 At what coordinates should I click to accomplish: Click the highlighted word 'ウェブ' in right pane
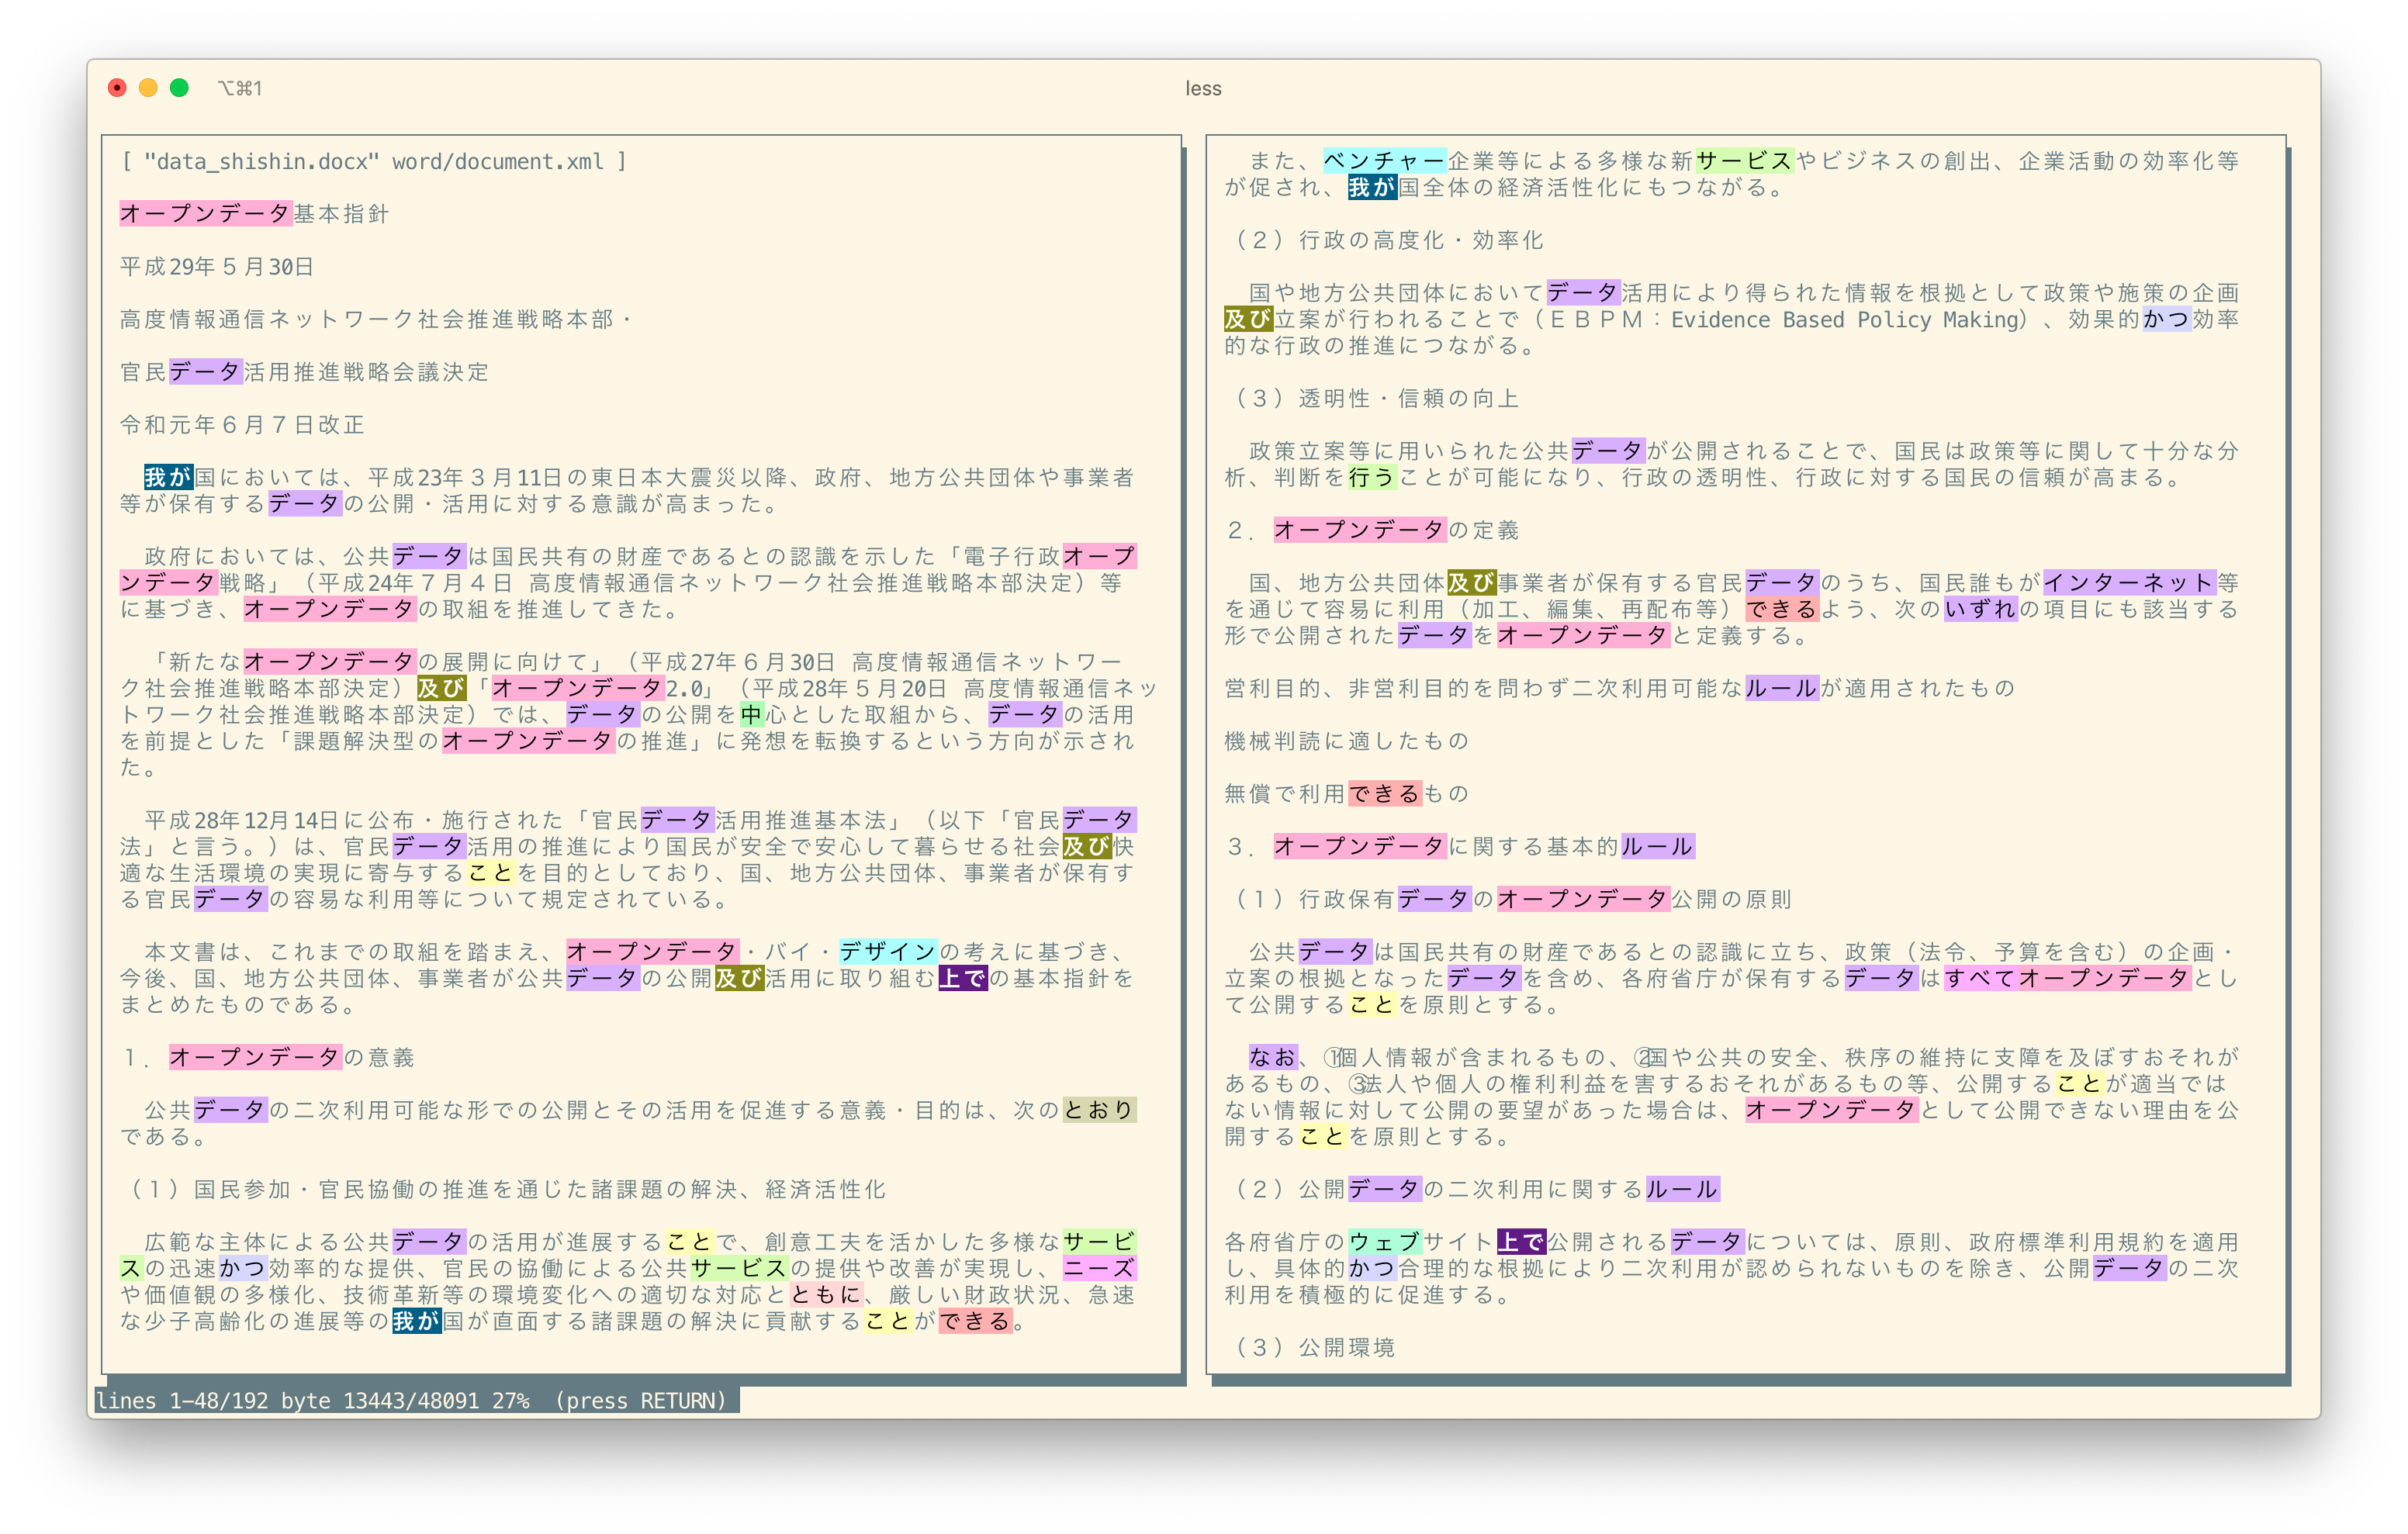click(1385, 1242)
